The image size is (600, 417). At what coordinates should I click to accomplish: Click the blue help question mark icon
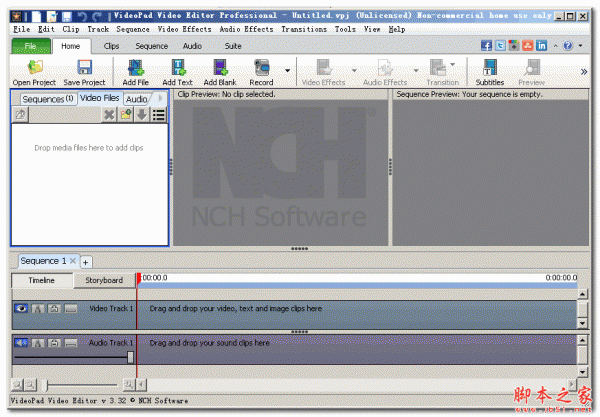[568, 46]
